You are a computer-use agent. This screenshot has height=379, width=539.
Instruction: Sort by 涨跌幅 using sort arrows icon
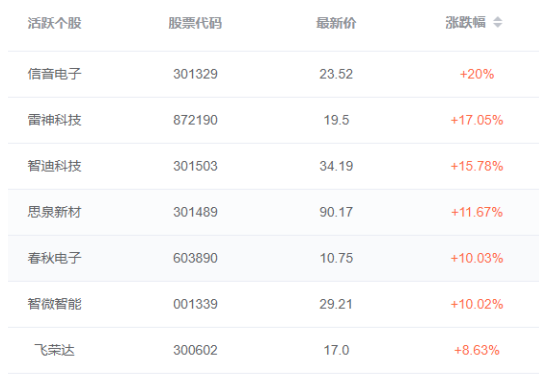(497, 23)
